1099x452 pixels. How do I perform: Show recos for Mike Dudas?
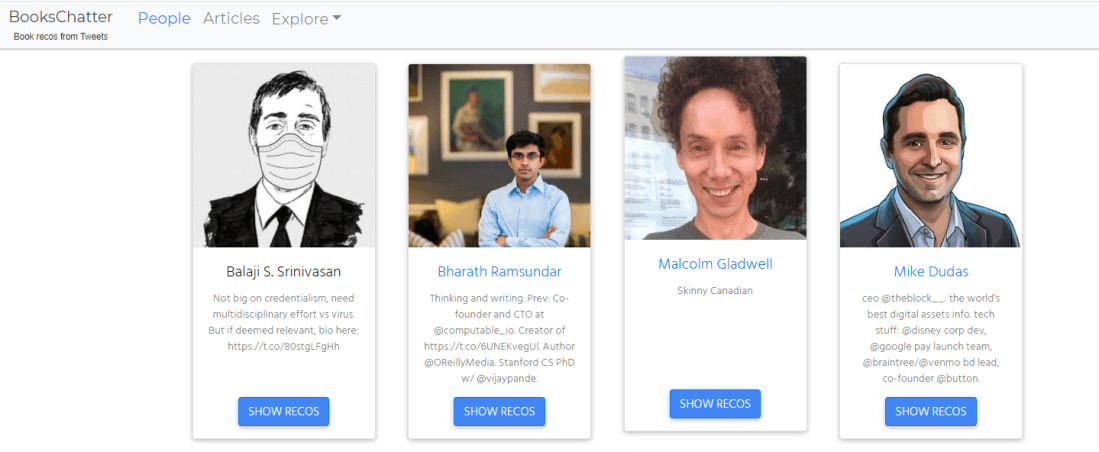click(x=930, y=411)
